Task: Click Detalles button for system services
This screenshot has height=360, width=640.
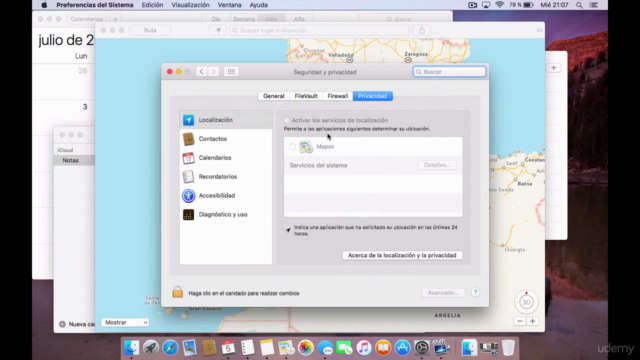Action: (x=437, y=165)
